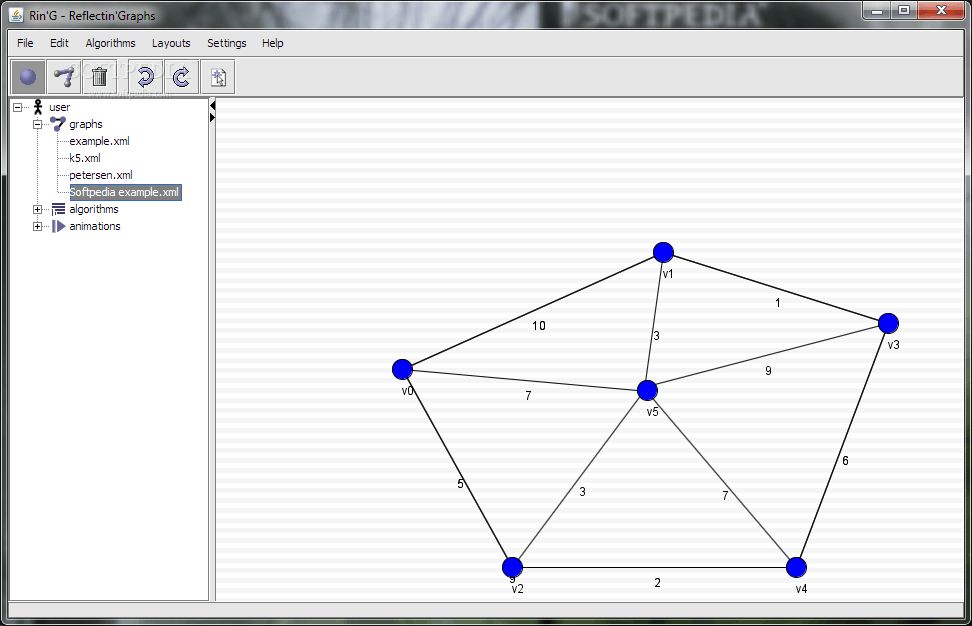This screenshot has height=626, width=972.
Task: Click vertex v5 in the graph
Action: pos(647,390)
